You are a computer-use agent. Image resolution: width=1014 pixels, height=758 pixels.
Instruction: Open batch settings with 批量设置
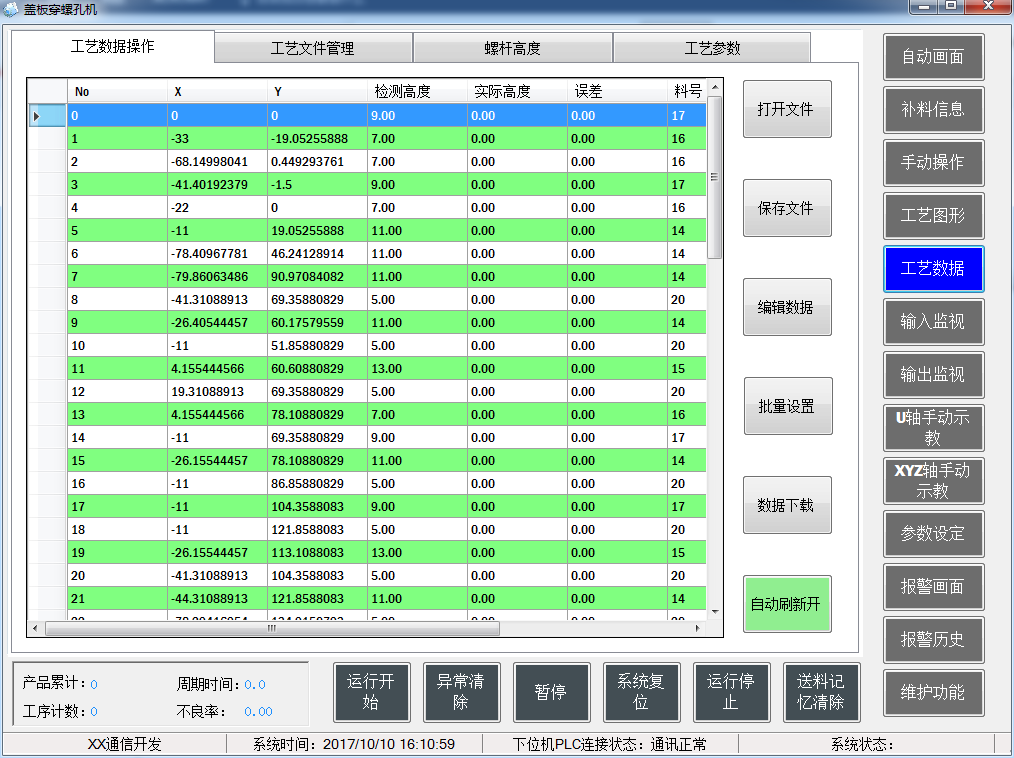pos(786,406)
